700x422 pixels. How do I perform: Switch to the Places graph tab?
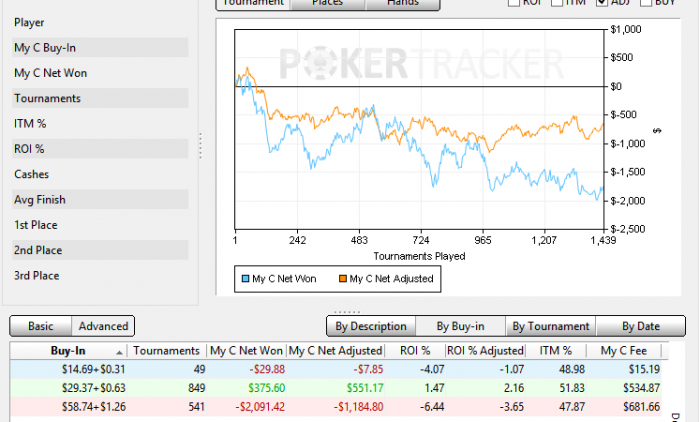click(328, 4)
